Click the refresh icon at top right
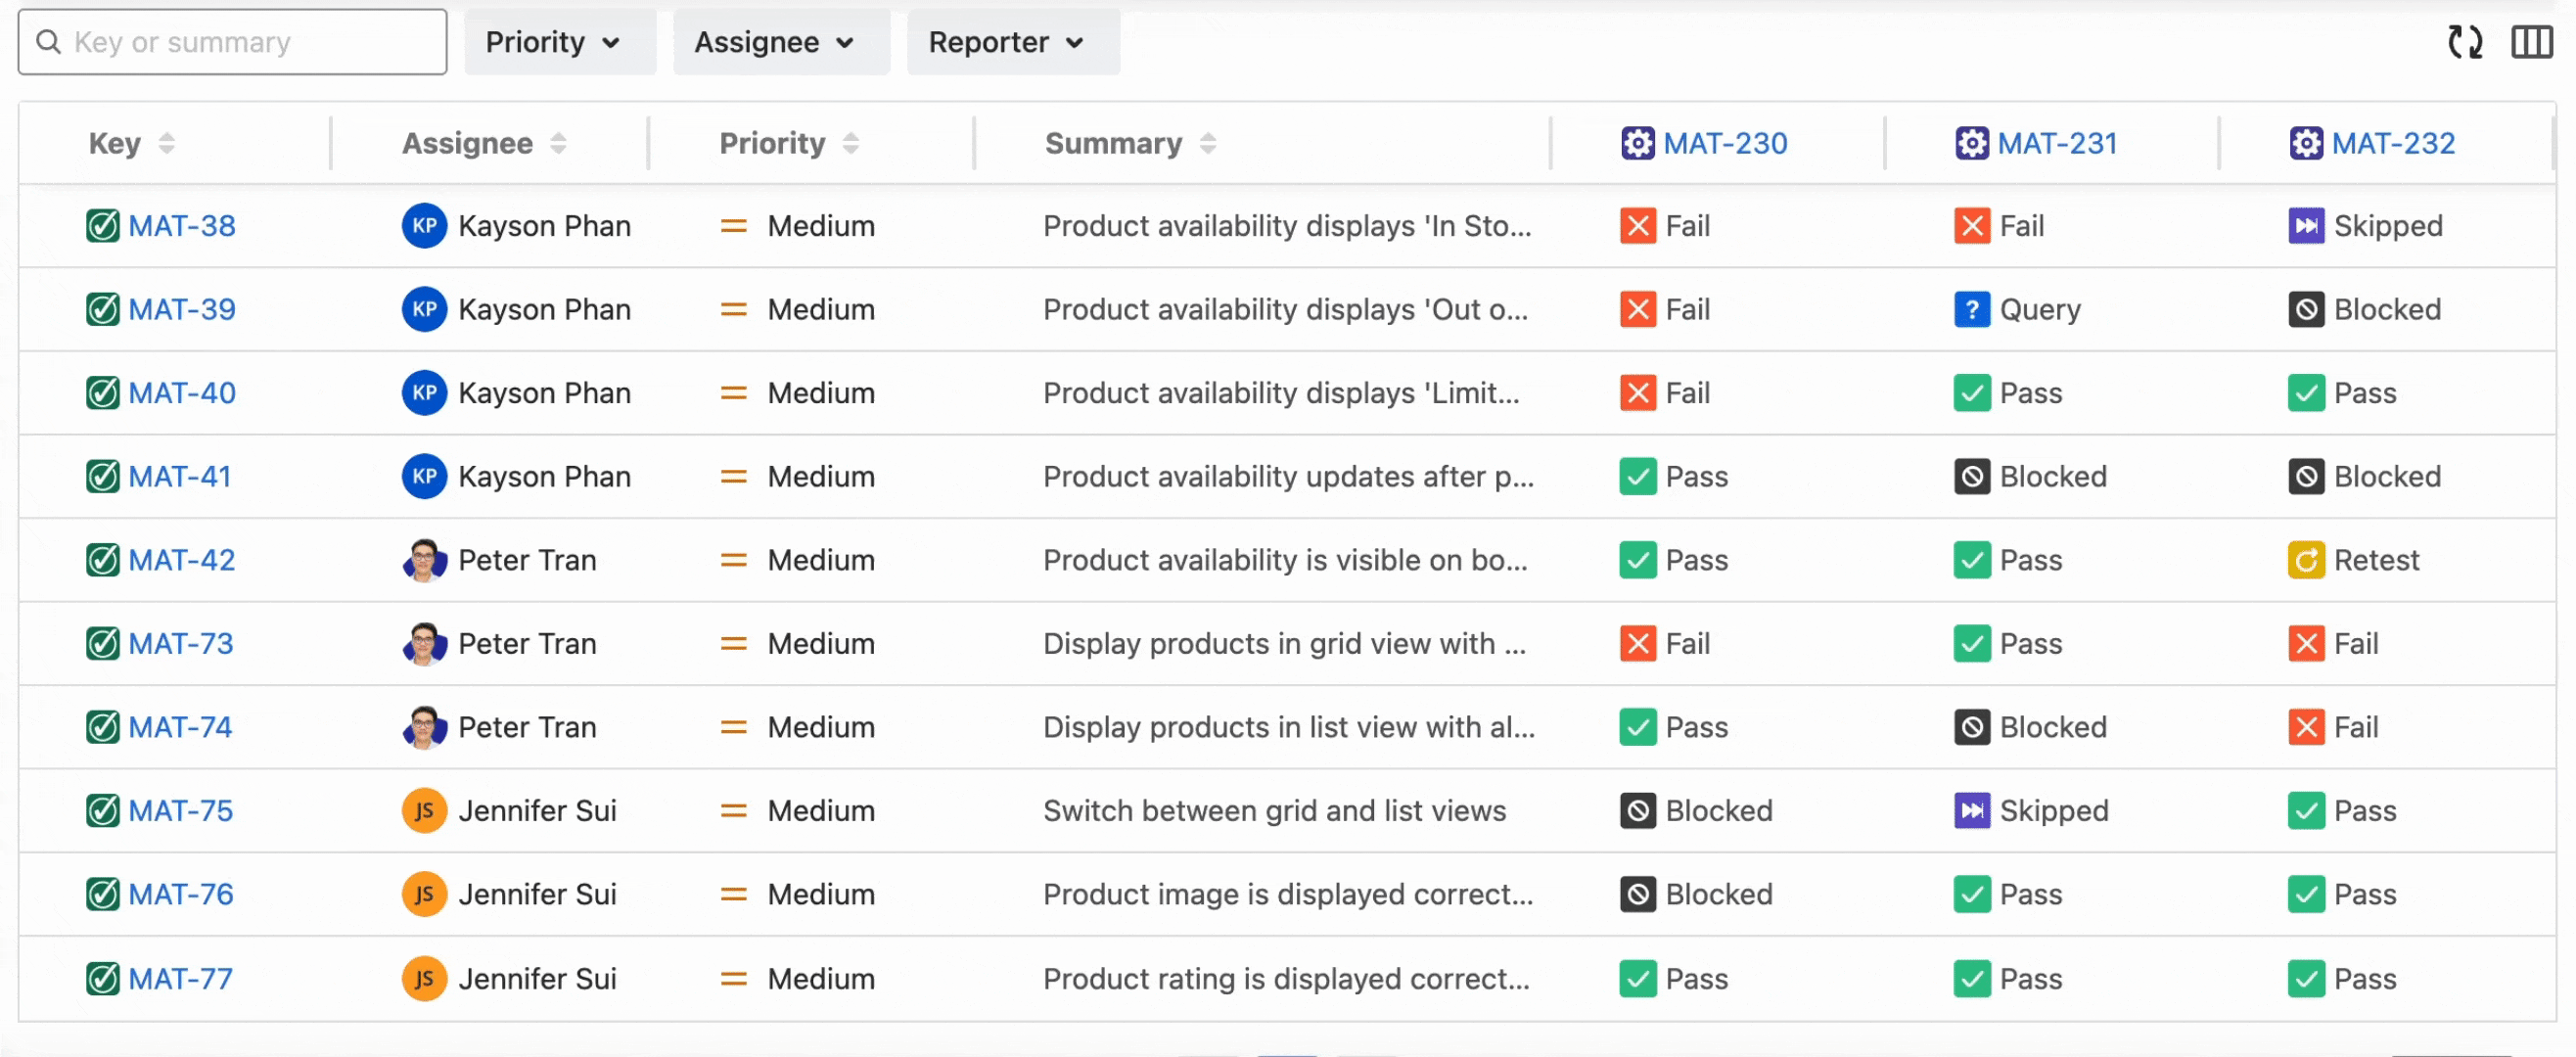This screenshot has height=1057, width=2576. pyautogui.click(x=2464, y=42)
